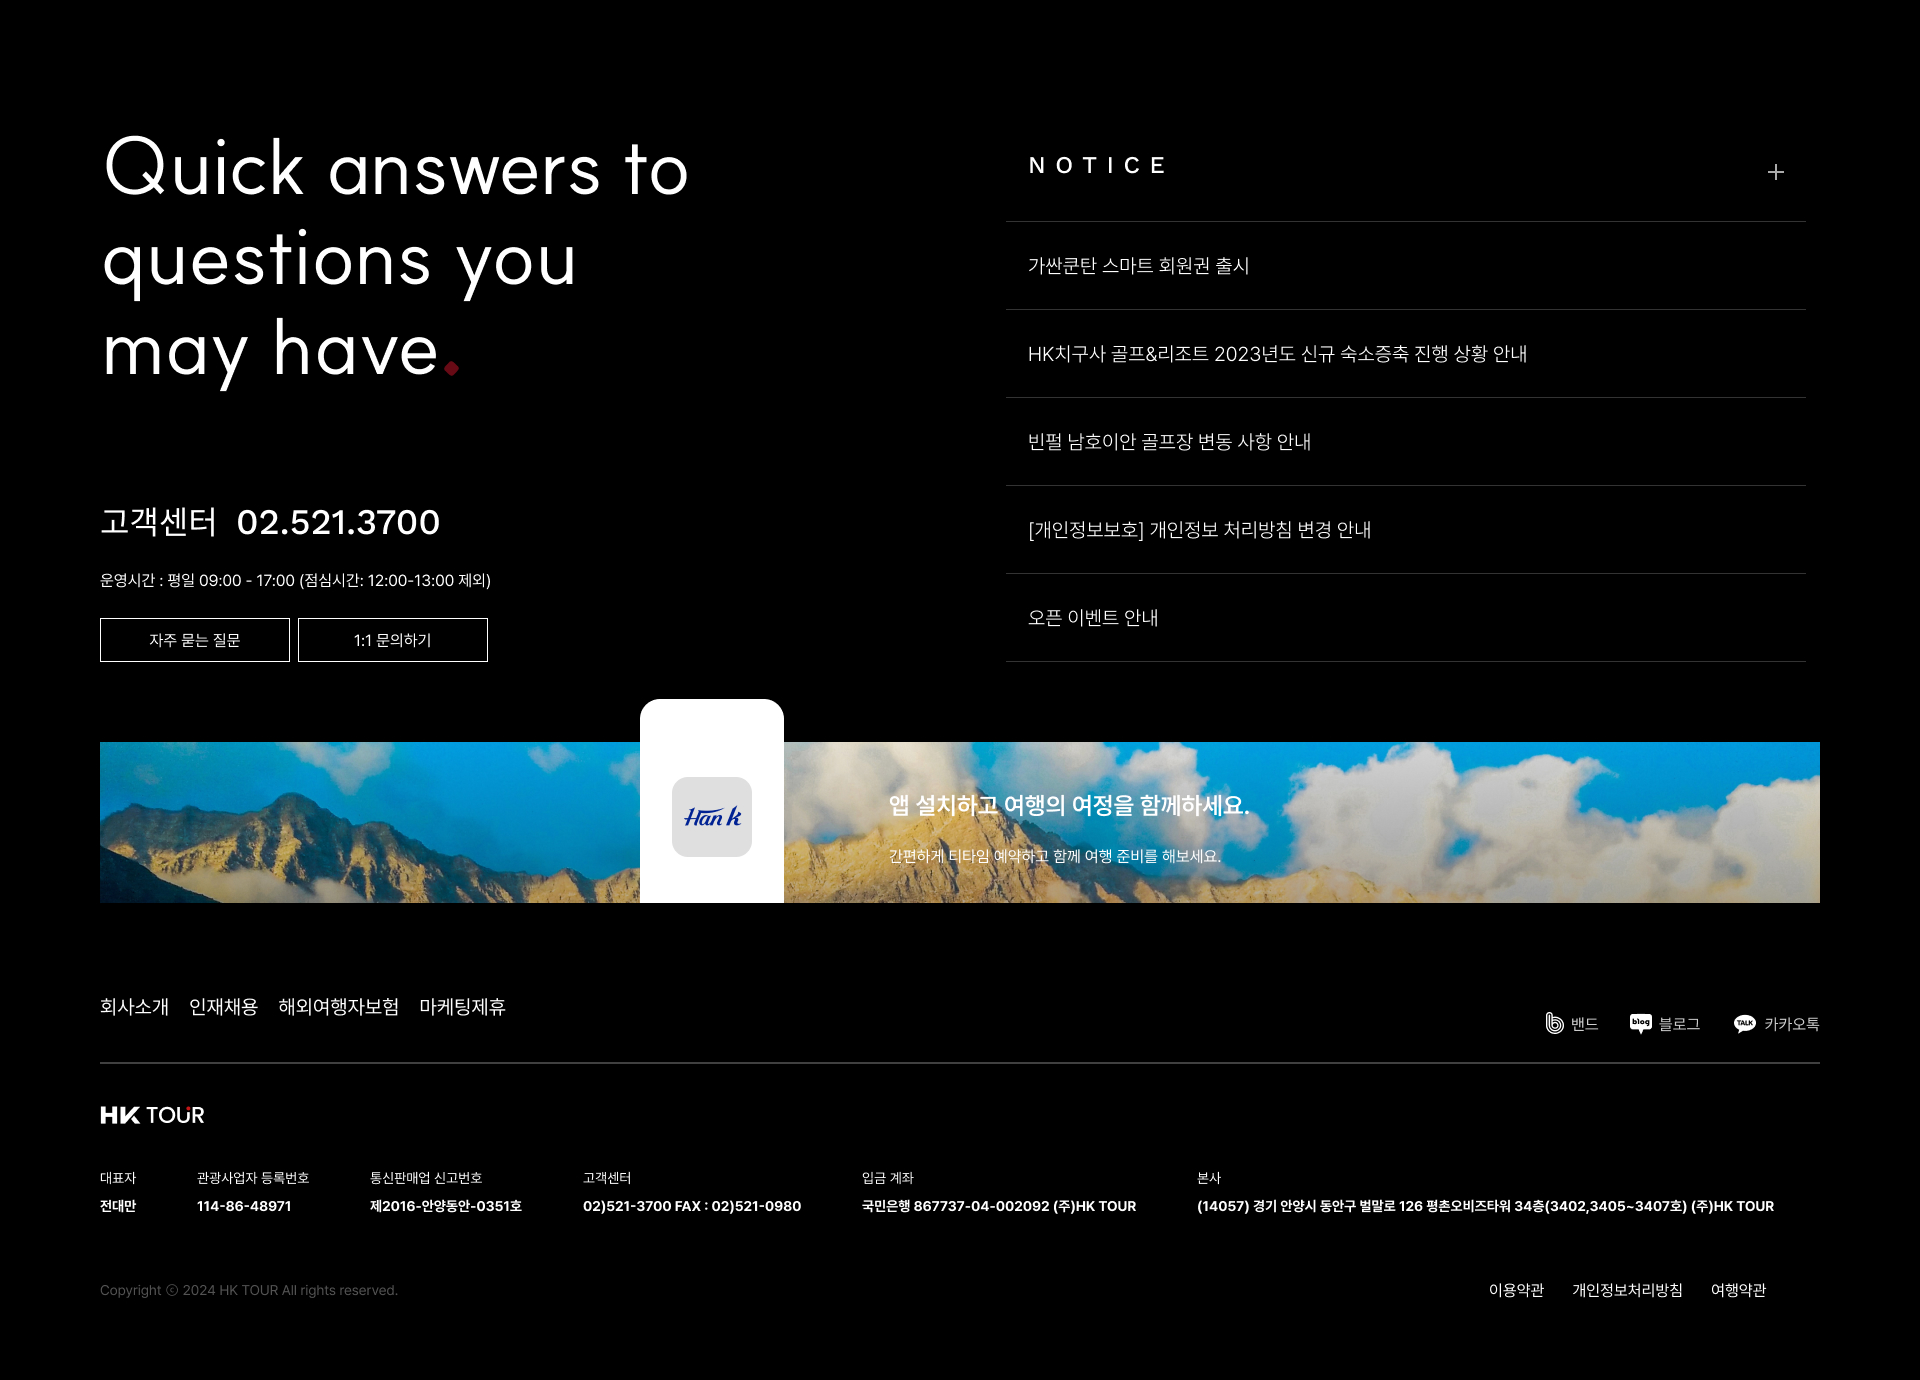
Task: Open HK치구사 골프&리조트 숙소증축 notice
Action: pyautogui.click(x=1277, y=354)
